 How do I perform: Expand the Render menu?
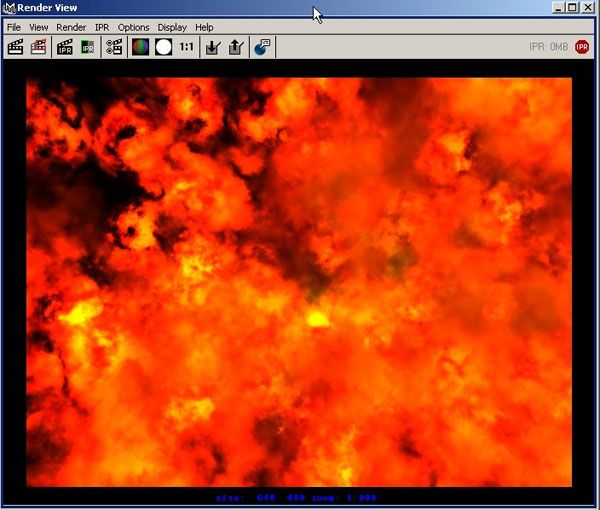coord(71,27)
